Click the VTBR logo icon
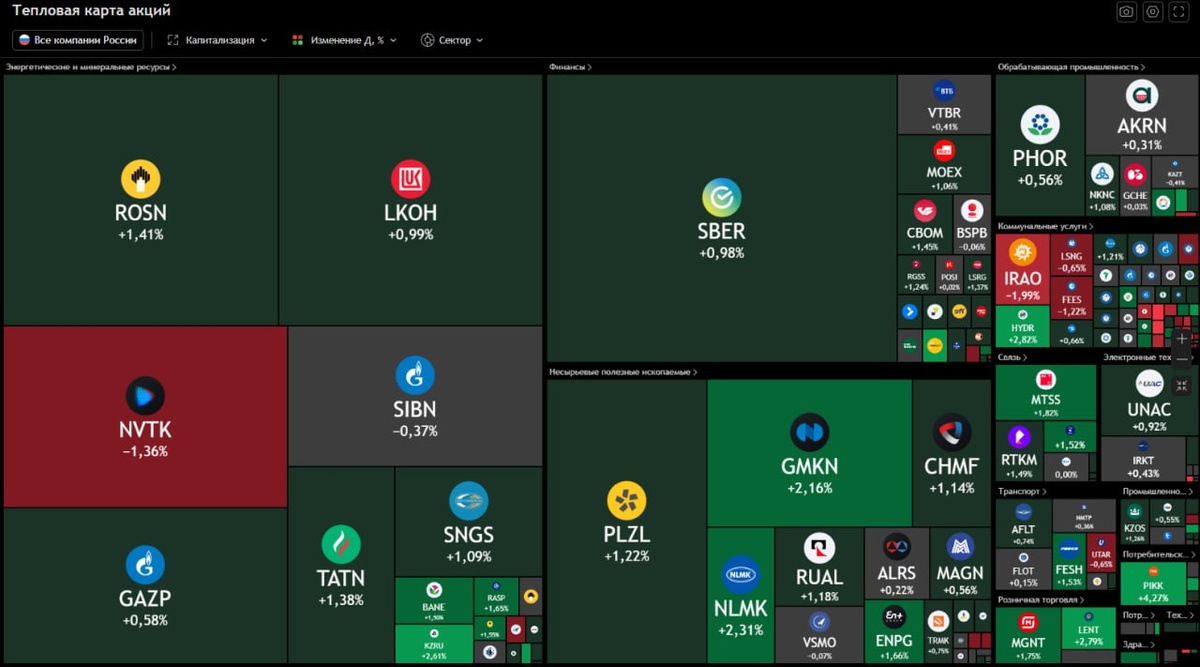 [944, 91]
